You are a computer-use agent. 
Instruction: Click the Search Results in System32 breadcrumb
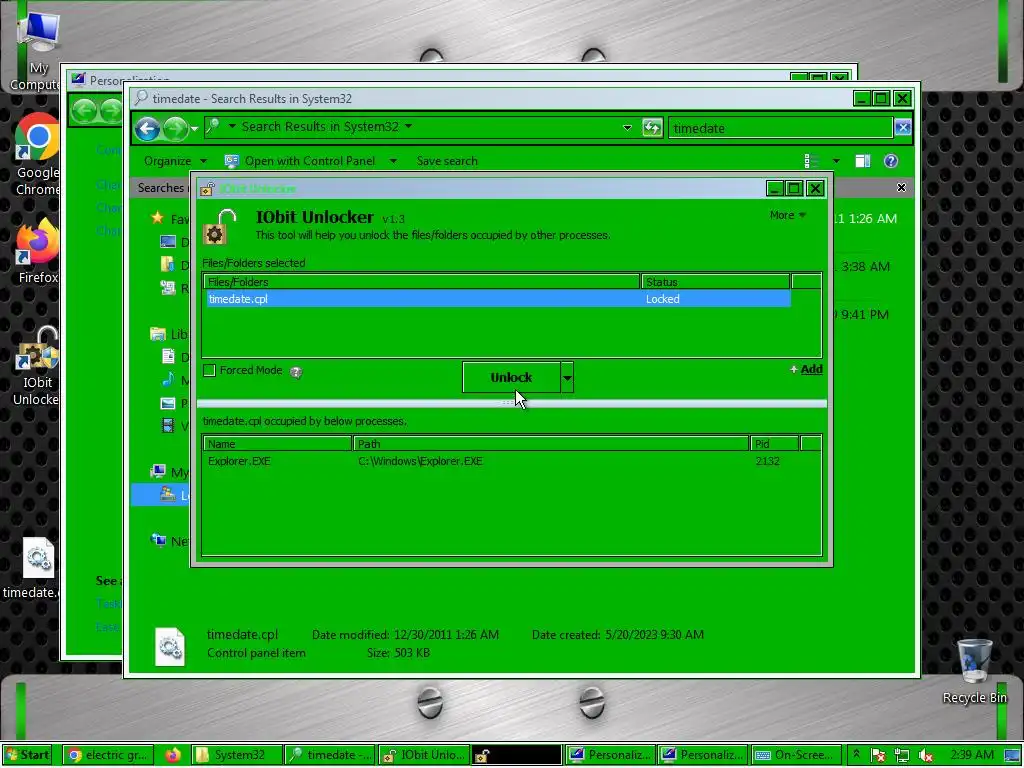[x=320, y=127]
